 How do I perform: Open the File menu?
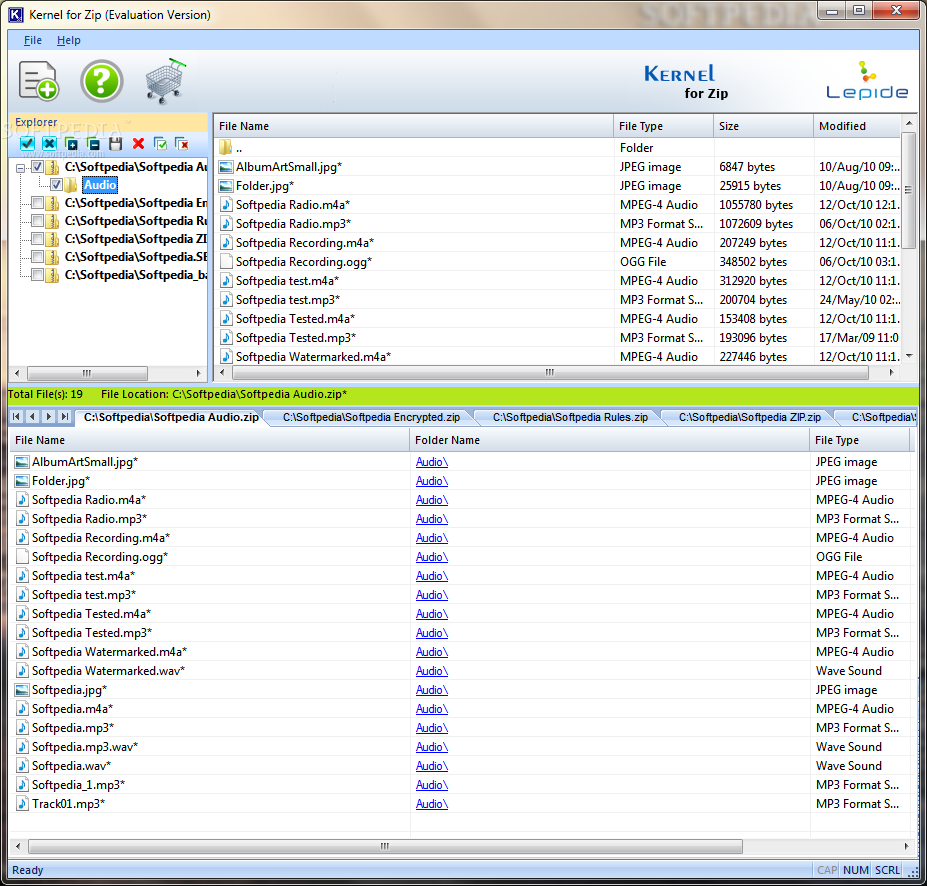click(x=33, y=40)
